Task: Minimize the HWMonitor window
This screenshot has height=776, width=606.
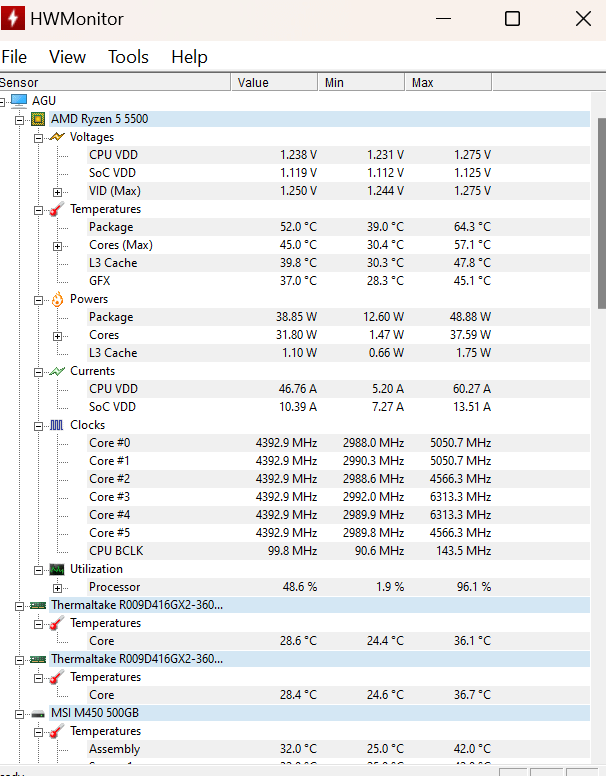Action: tap(443, 19)
